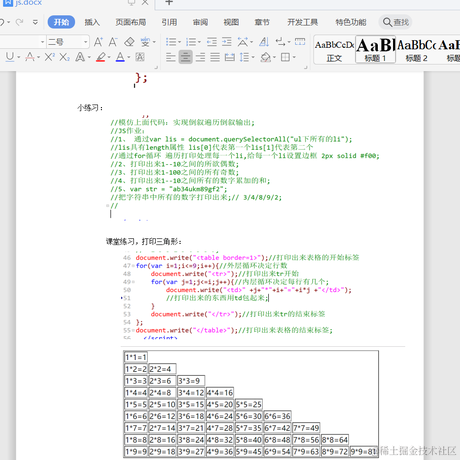The image size is (460, 460).
Task: Open the 引用 tab
Action: [169, 22]
